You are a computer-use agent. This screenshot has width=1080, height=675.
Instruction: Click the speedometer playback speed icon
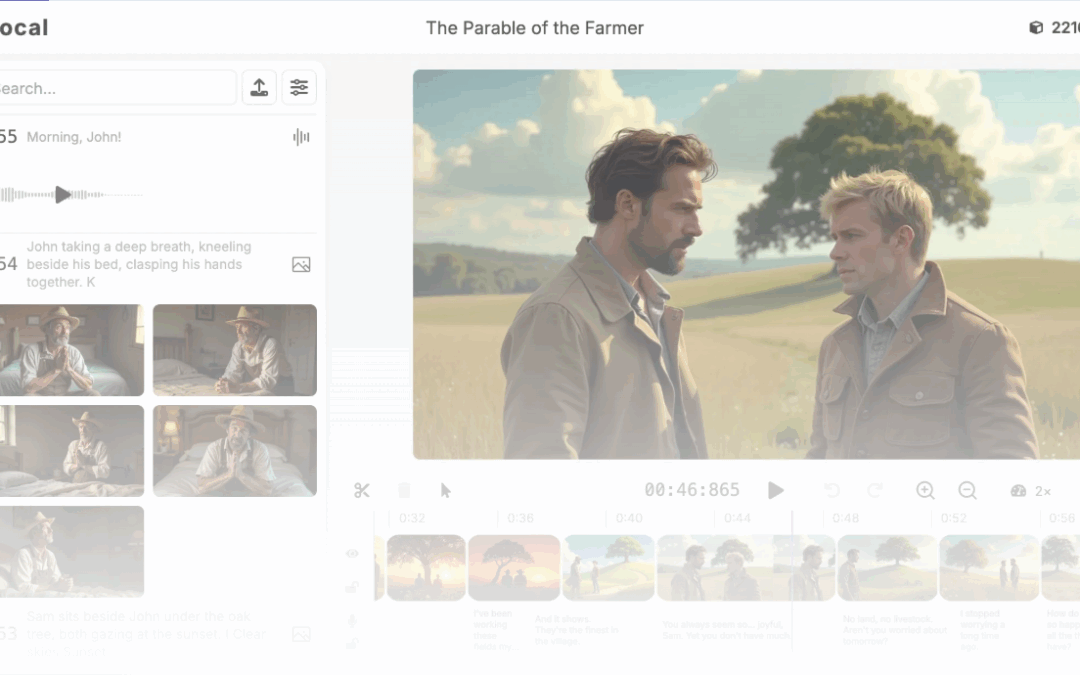pyautogui.click(x=1018, y=491)
